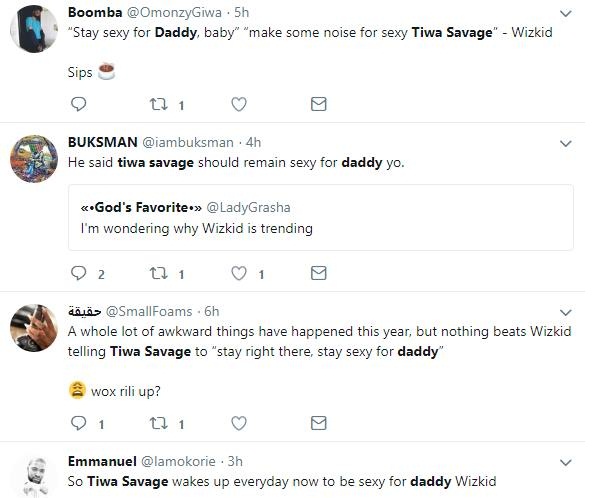602x498 pixels.
Task: Send Boomba's tweet via direct message
Action: 318,104
